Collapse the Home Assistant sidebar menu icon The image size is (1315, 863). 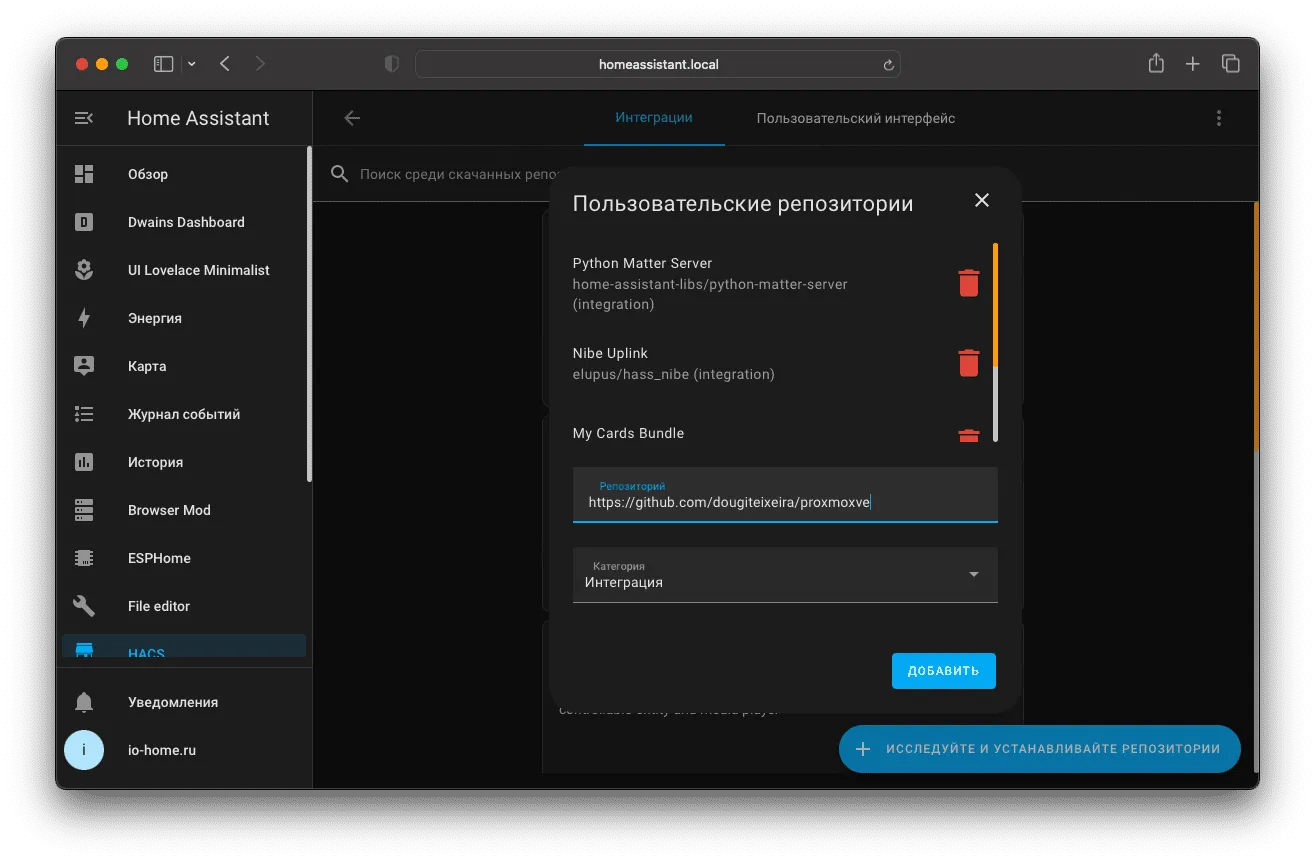click(x=84, y=118)
